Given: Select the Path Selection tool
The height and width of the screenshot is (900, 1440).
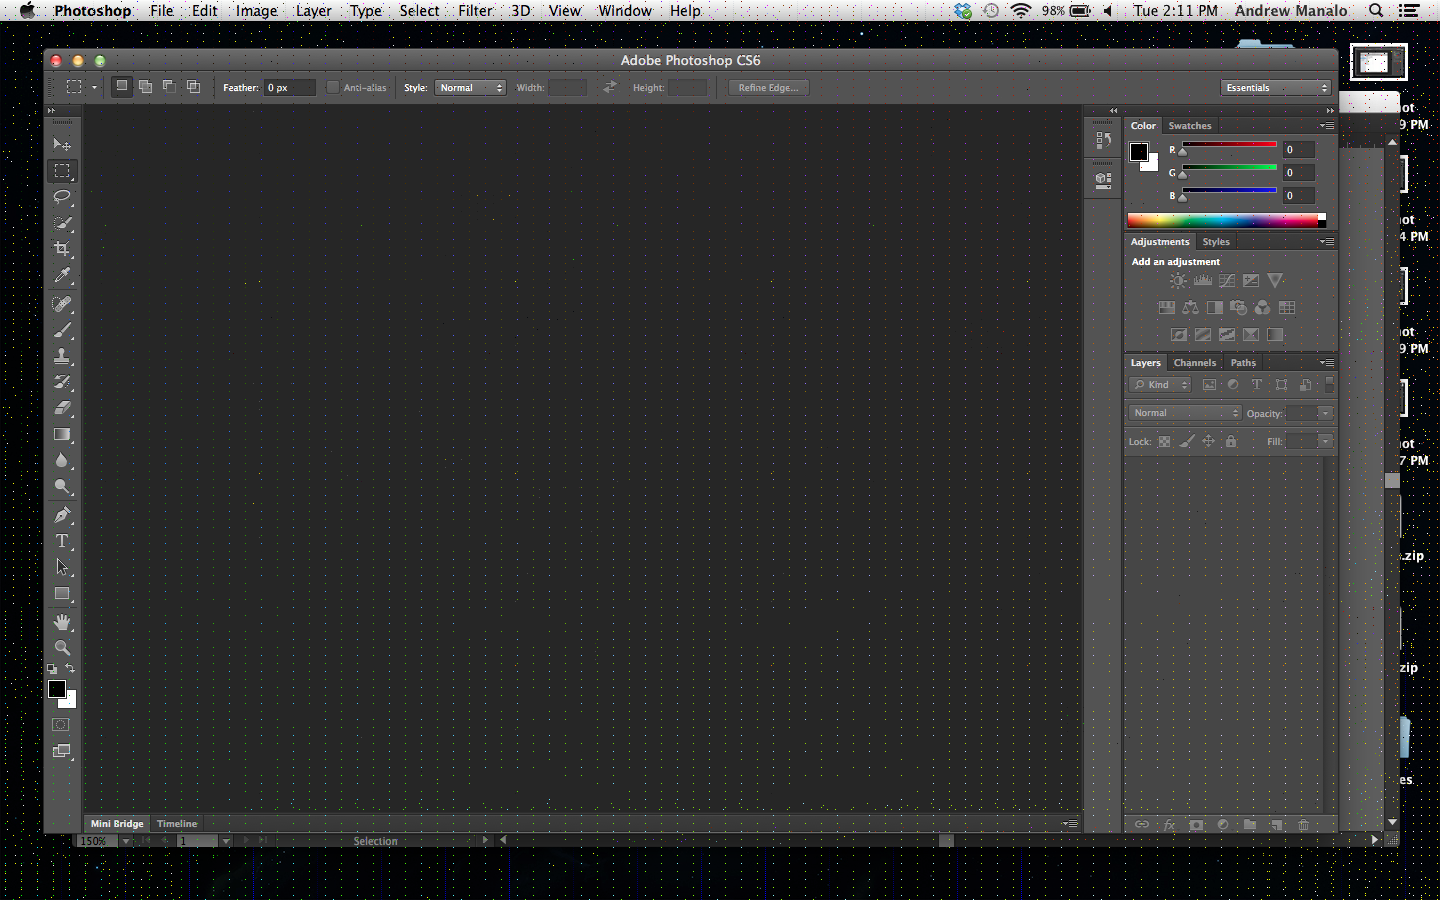Looking at the screenshot, I should point(62,567).
